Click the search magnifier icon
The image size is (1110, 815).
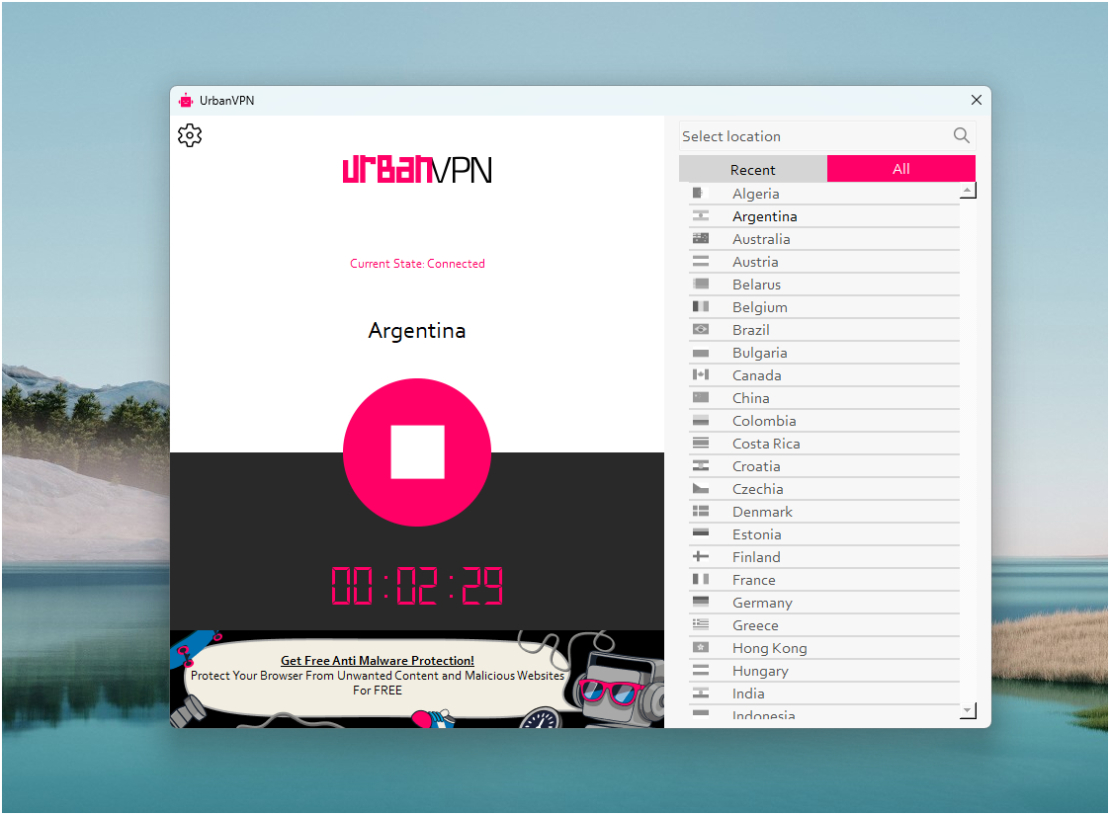[961, 135]
